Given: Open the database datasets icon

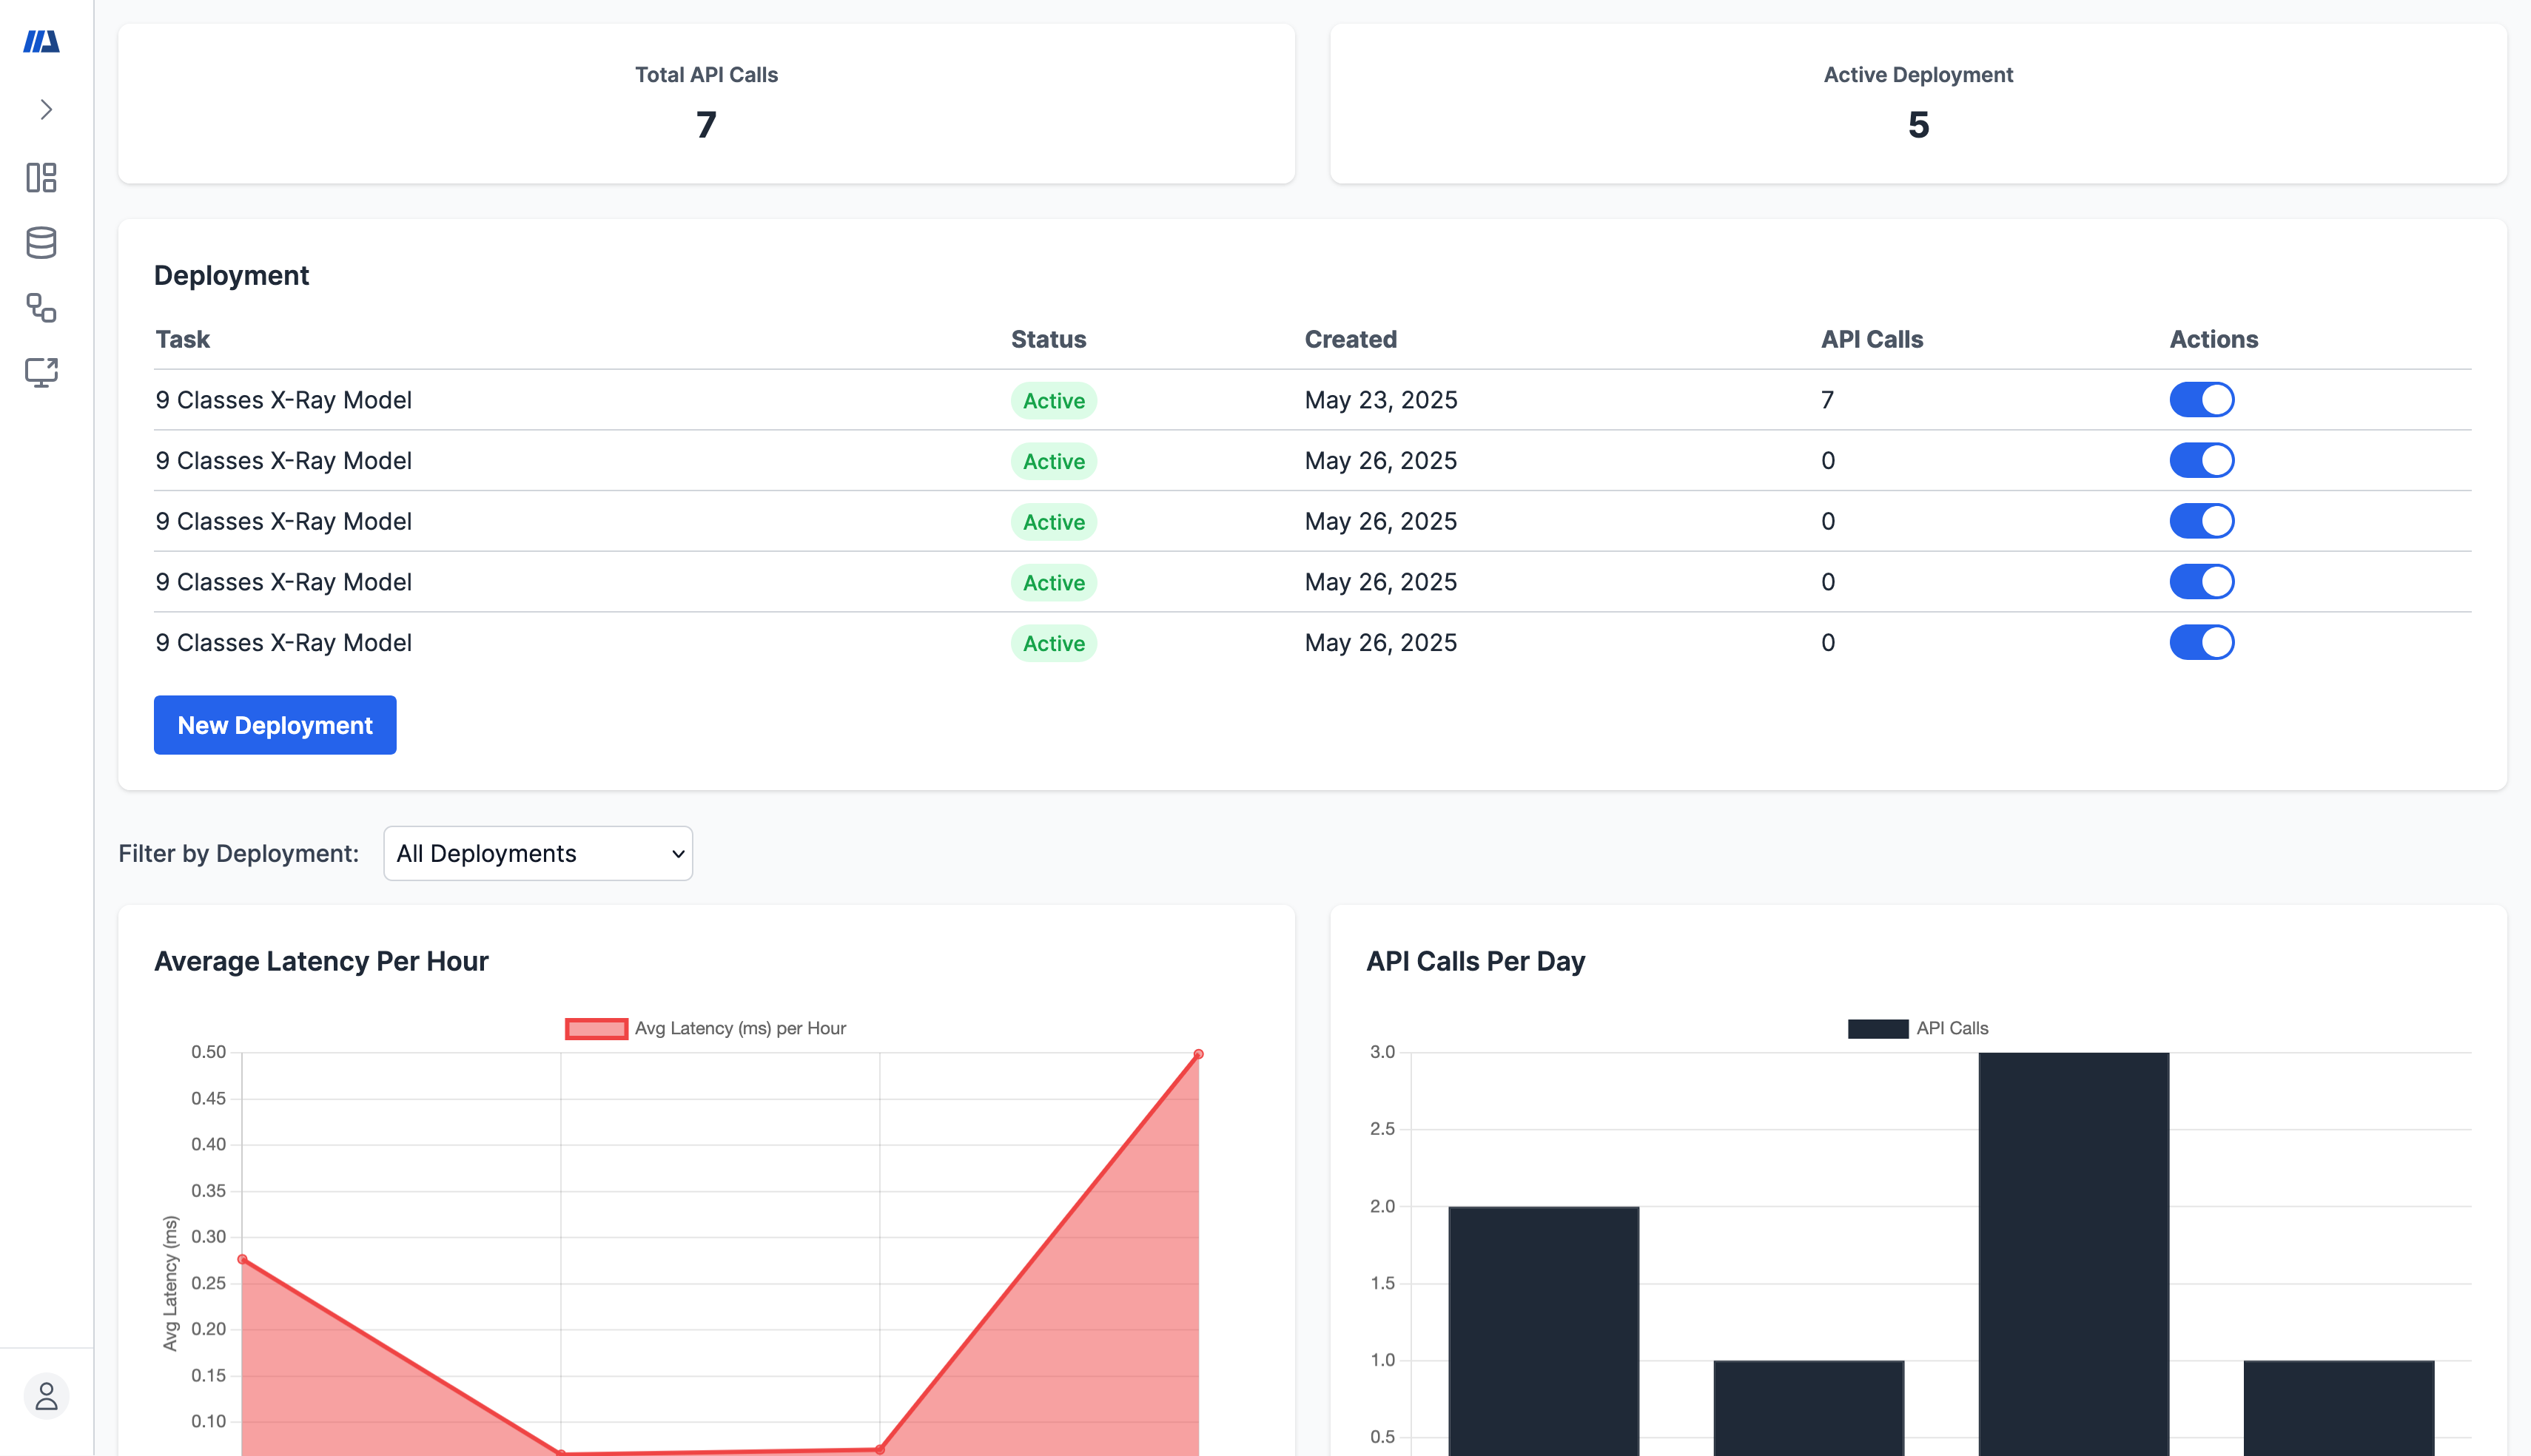Looking at the screenshot, I should 41,242.
